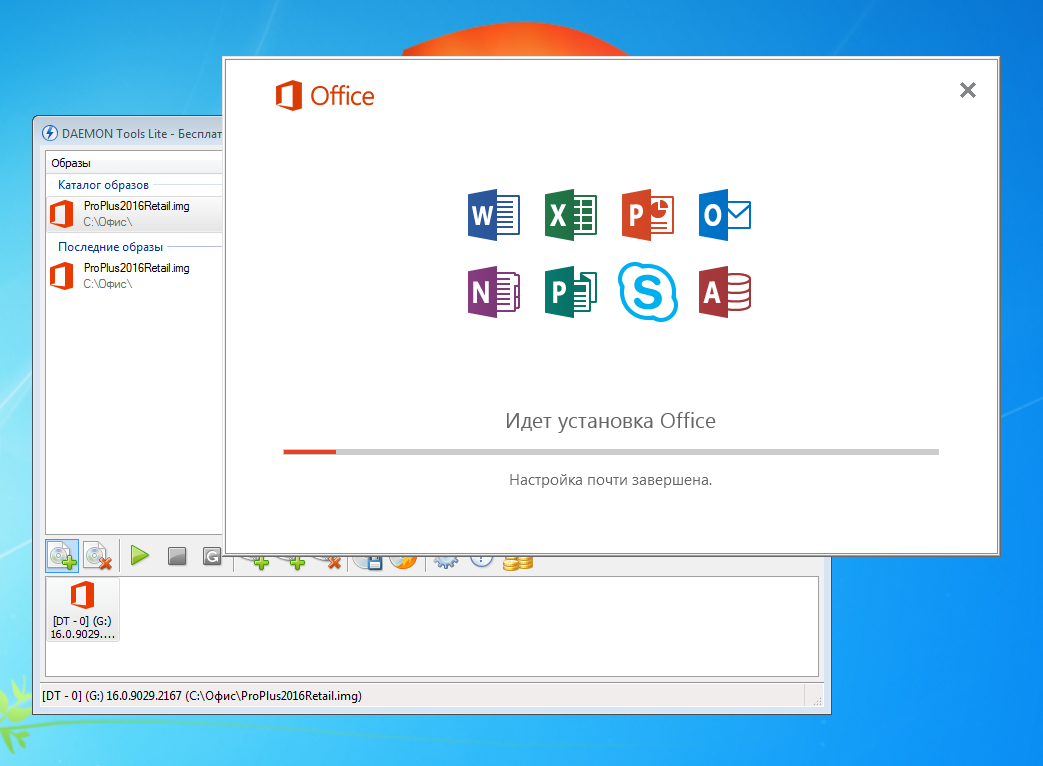Screen dimensions: 1043x766
Task: Click the blue Outlook icon
Action: (x=725, y=215)
